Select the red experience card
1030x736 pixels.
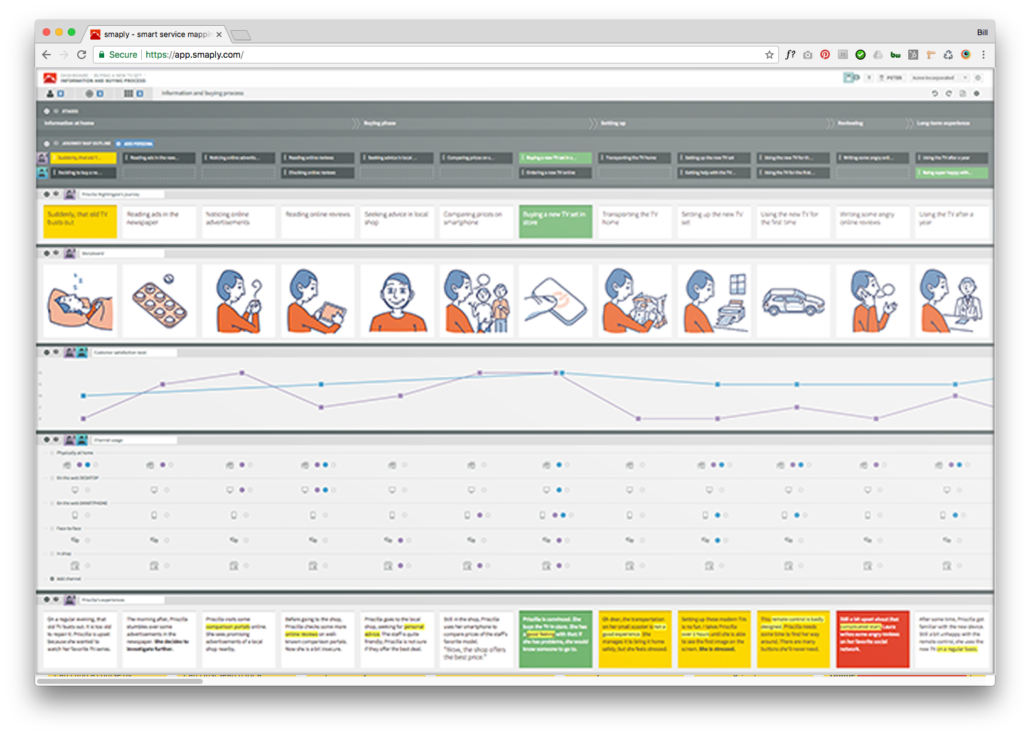coord(872,639)
